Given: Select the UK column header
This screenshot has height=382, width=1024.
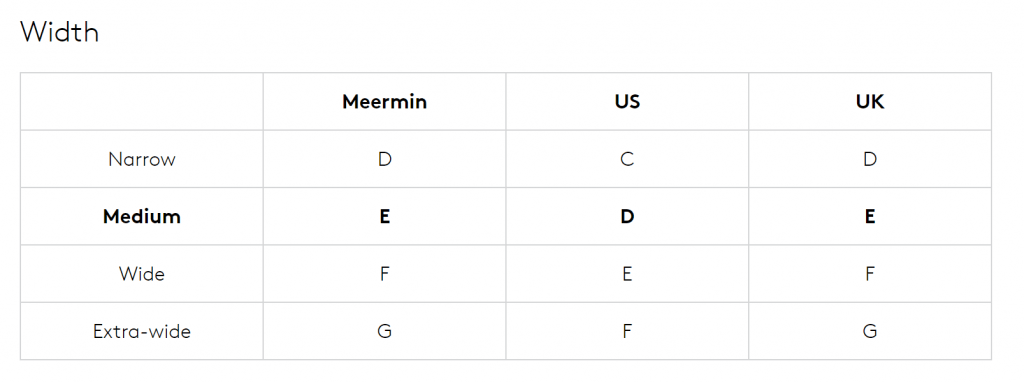Looking at the screenshot, I should [x=870, y=102].
